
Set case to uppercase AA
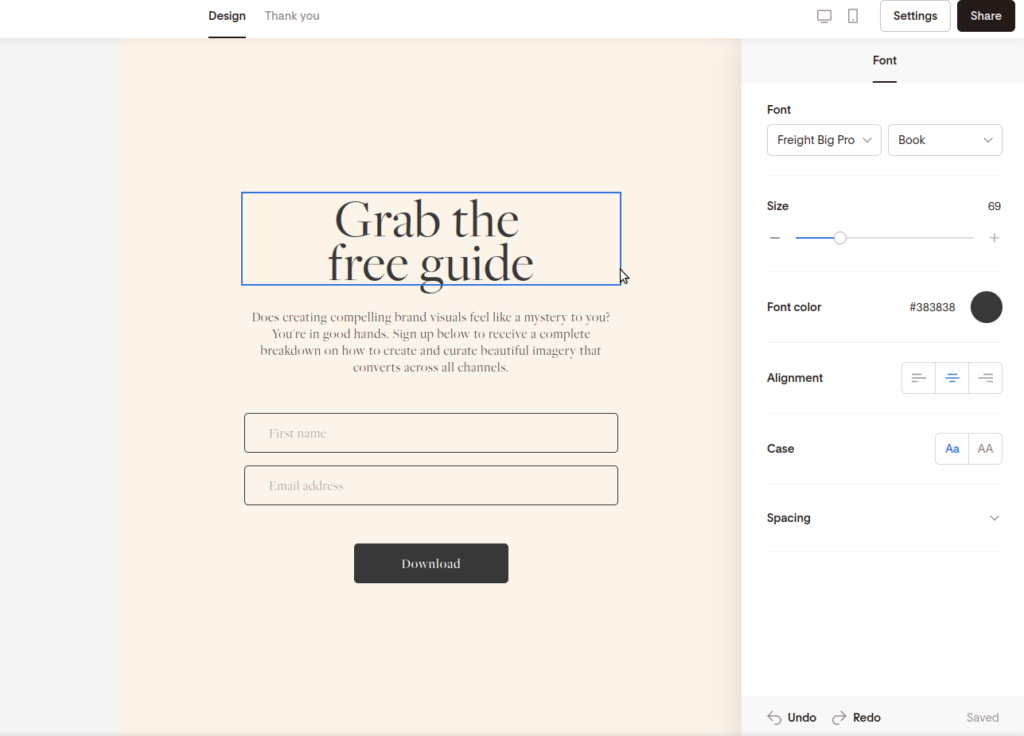(x=985, y=449)
